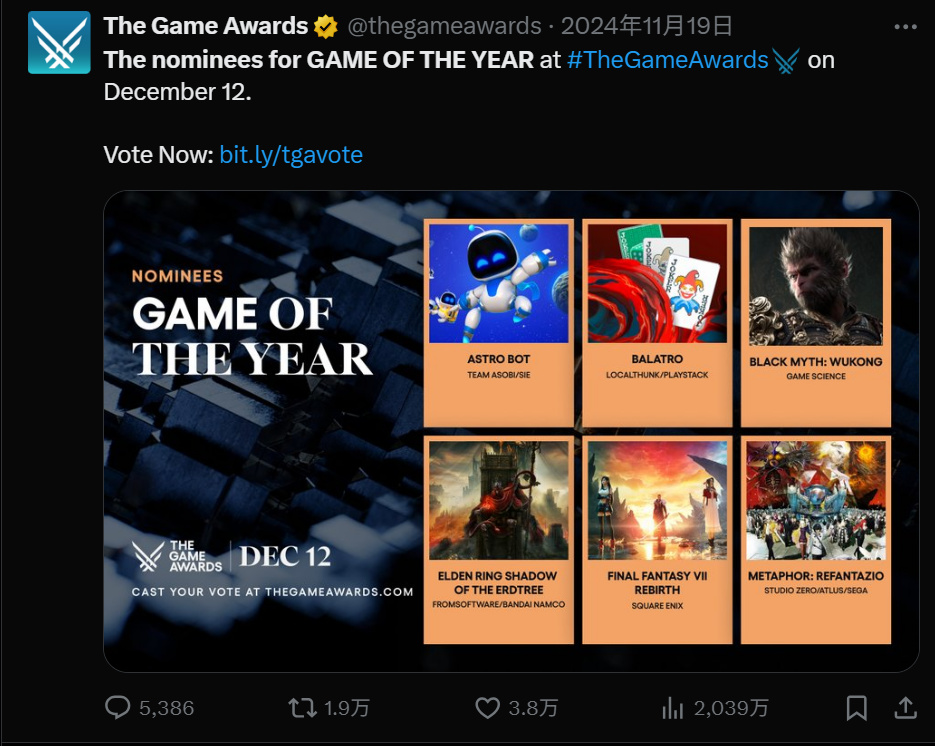Open the view analytics bar-chart icon
The width and height of the screenshot is (935, 746).
tap(672, 708)
